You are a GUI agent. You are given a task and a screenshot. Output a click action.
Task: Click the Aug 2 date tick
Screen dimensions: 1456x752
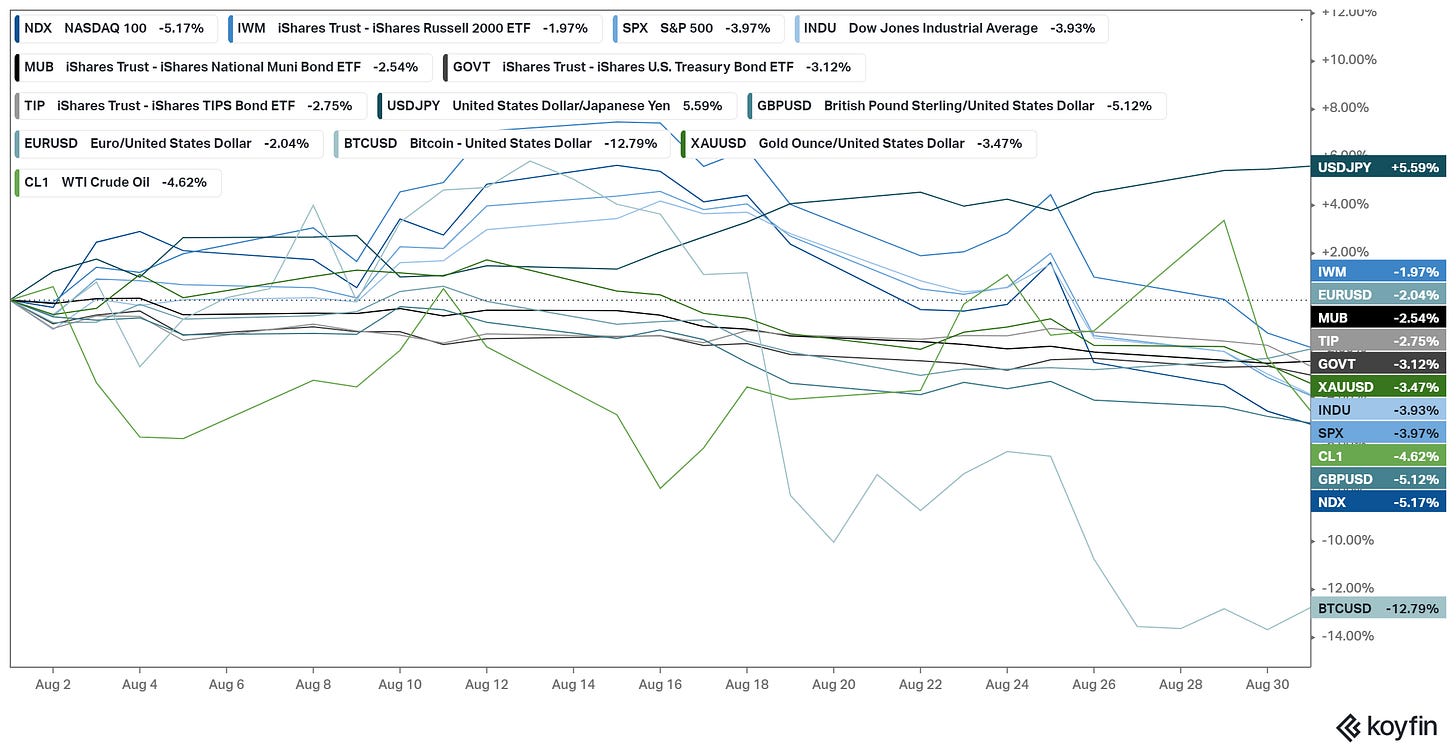pos(53,684)
